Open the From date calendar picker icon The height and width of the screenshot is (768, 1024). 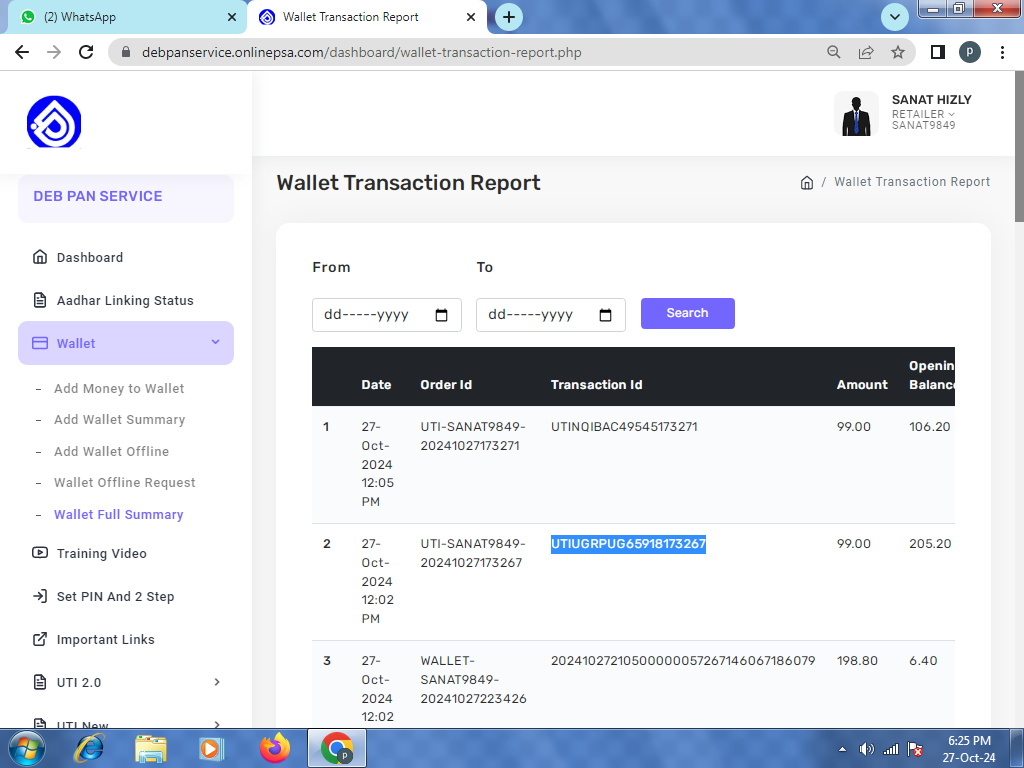[x=442, y=315]
